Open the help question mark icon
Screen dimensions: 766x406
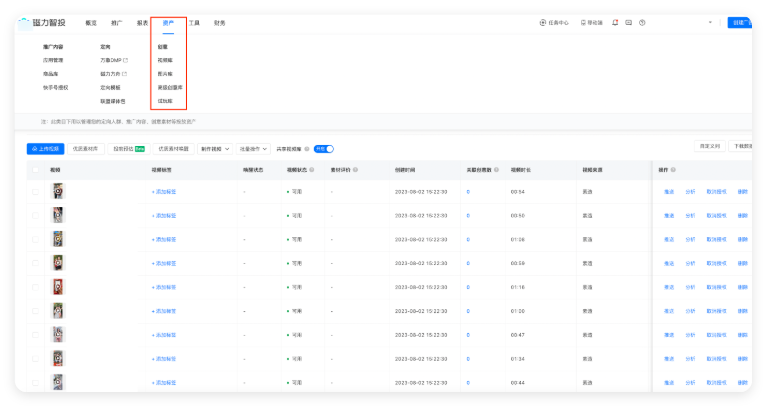coord(641,22)
